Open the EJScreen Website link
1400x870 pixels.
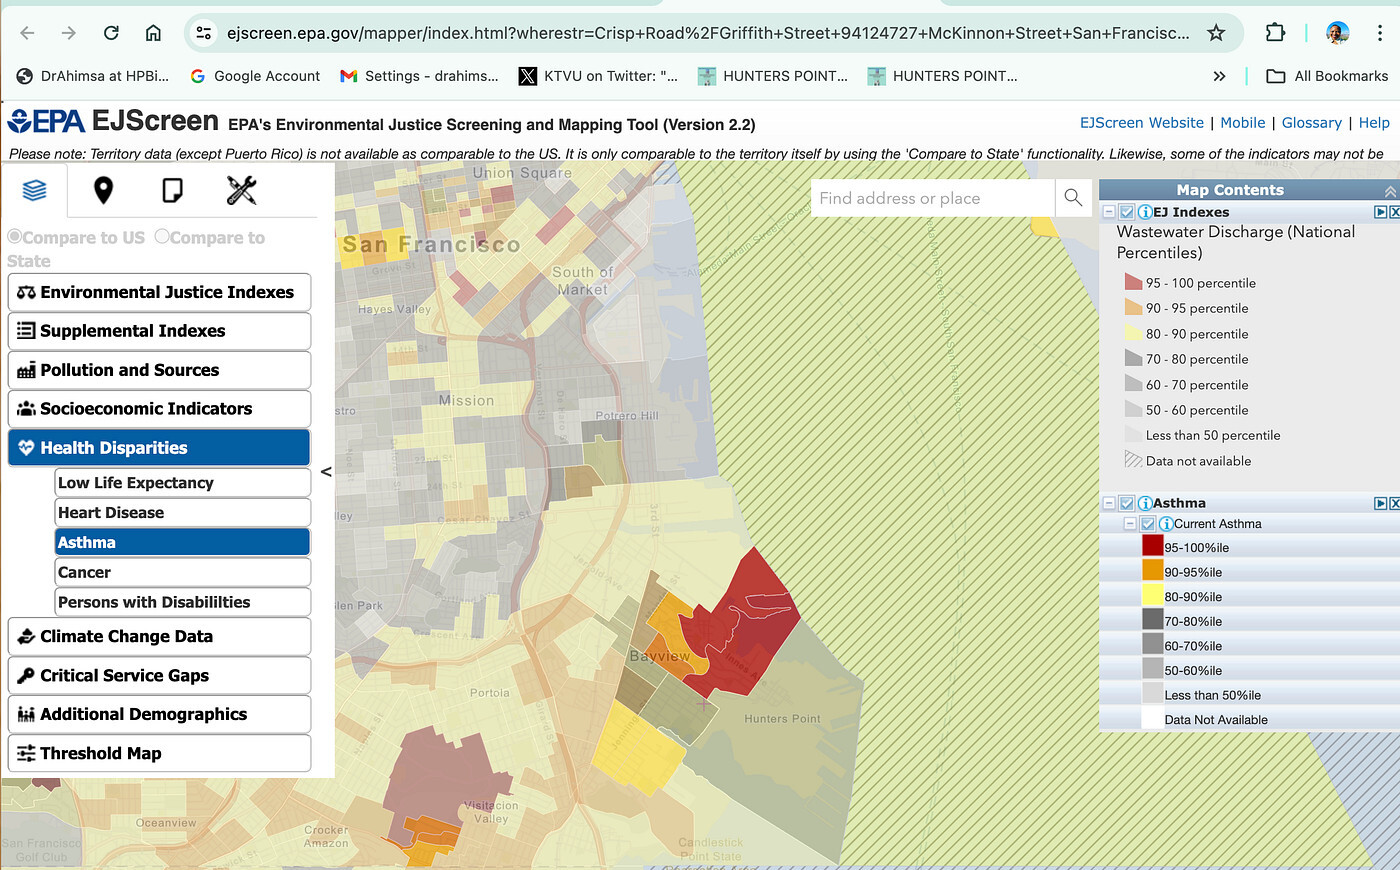coord(1142,123)
